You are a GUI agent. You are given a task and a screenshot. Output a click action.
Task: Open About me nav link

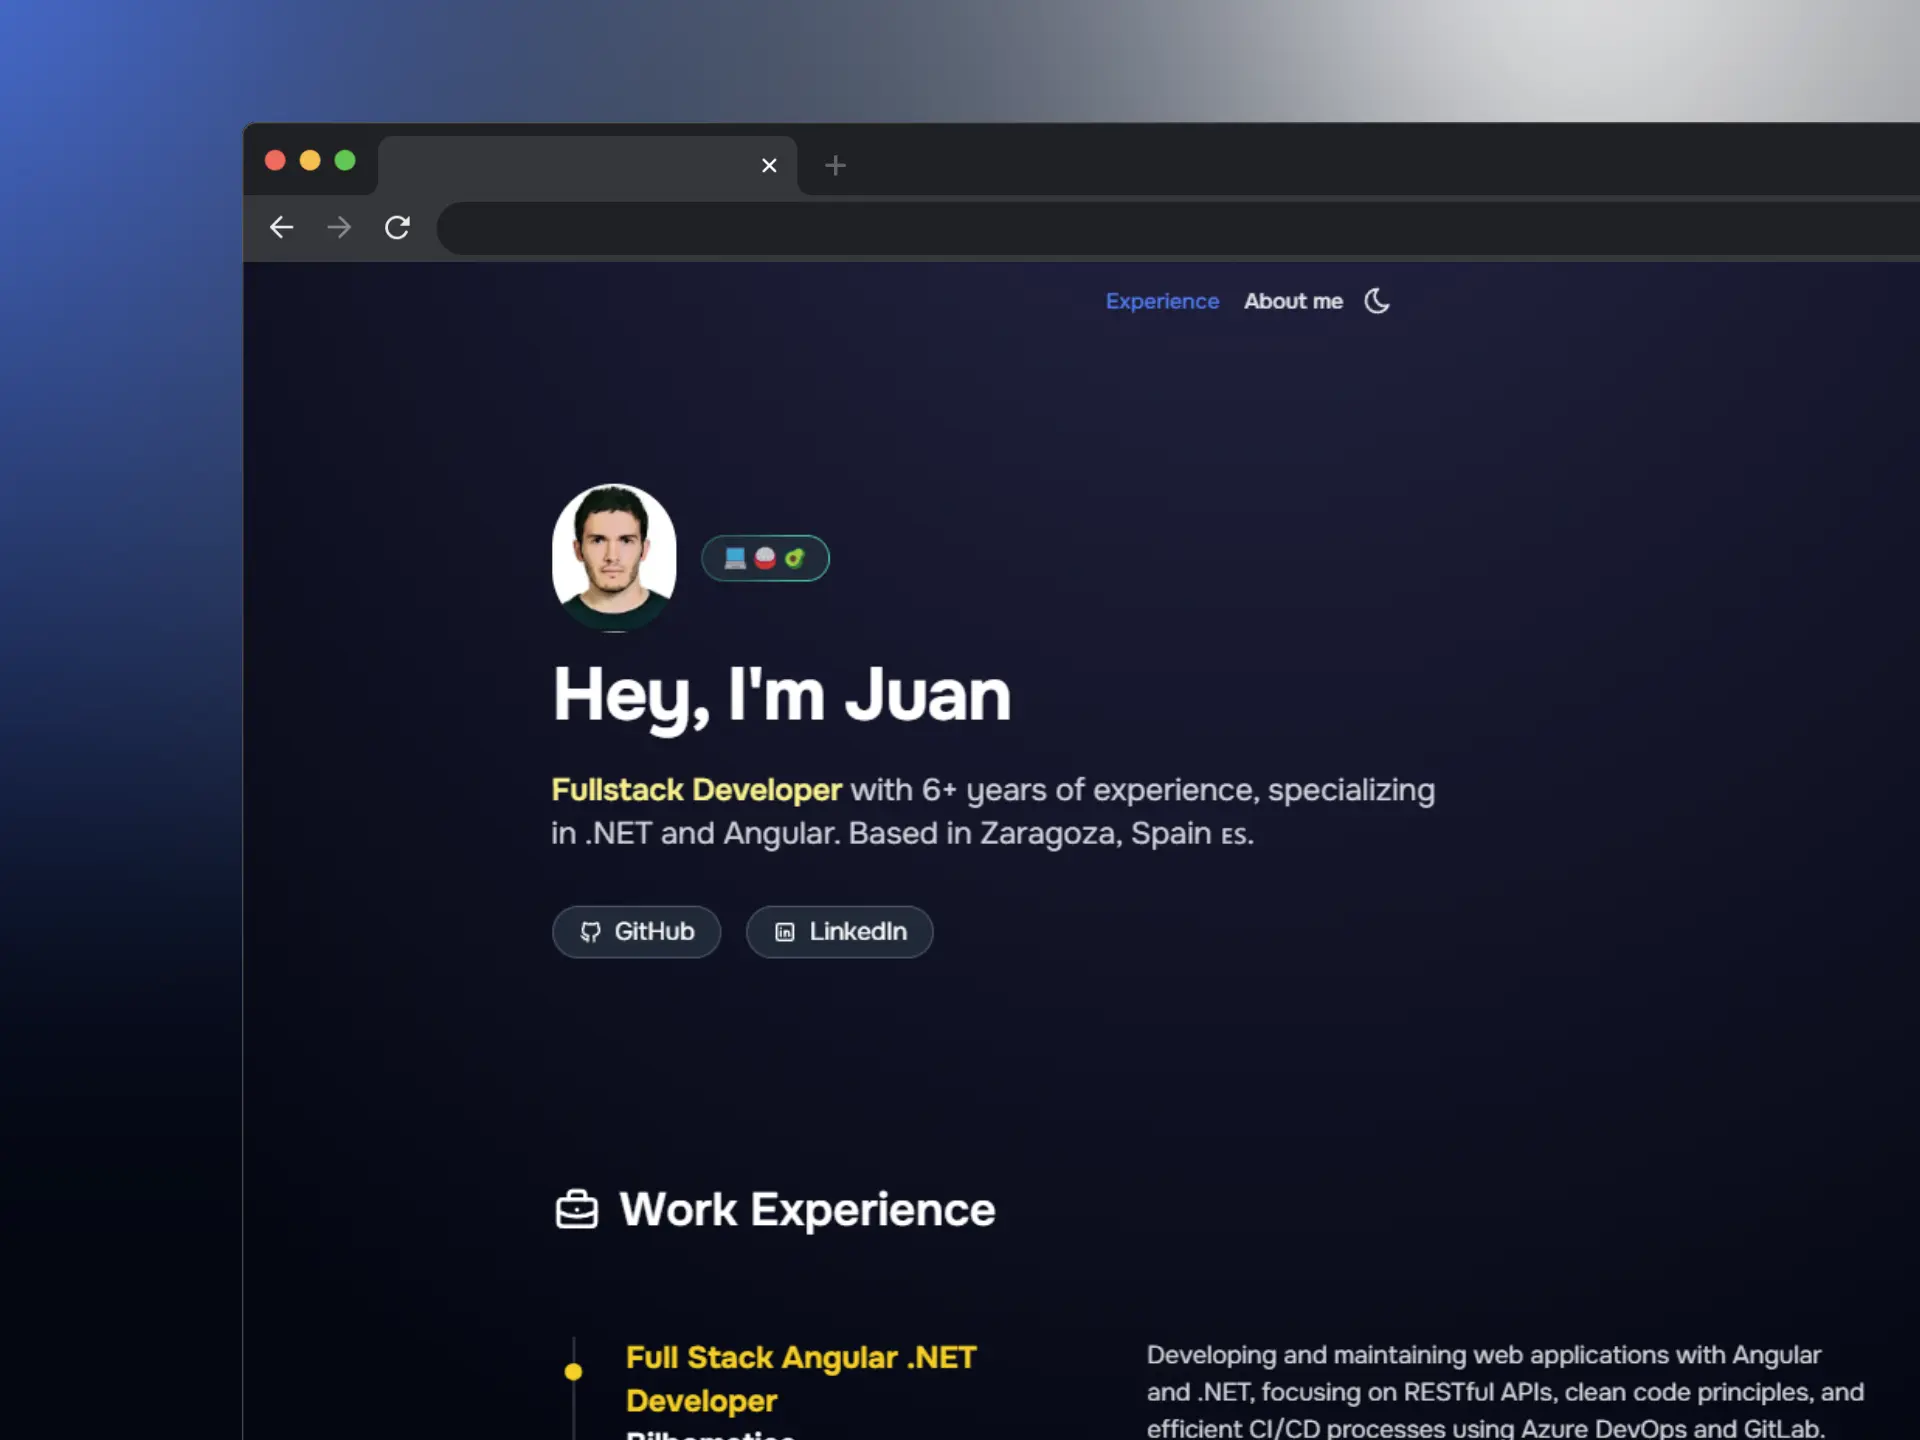click(x=1293, y=301)
